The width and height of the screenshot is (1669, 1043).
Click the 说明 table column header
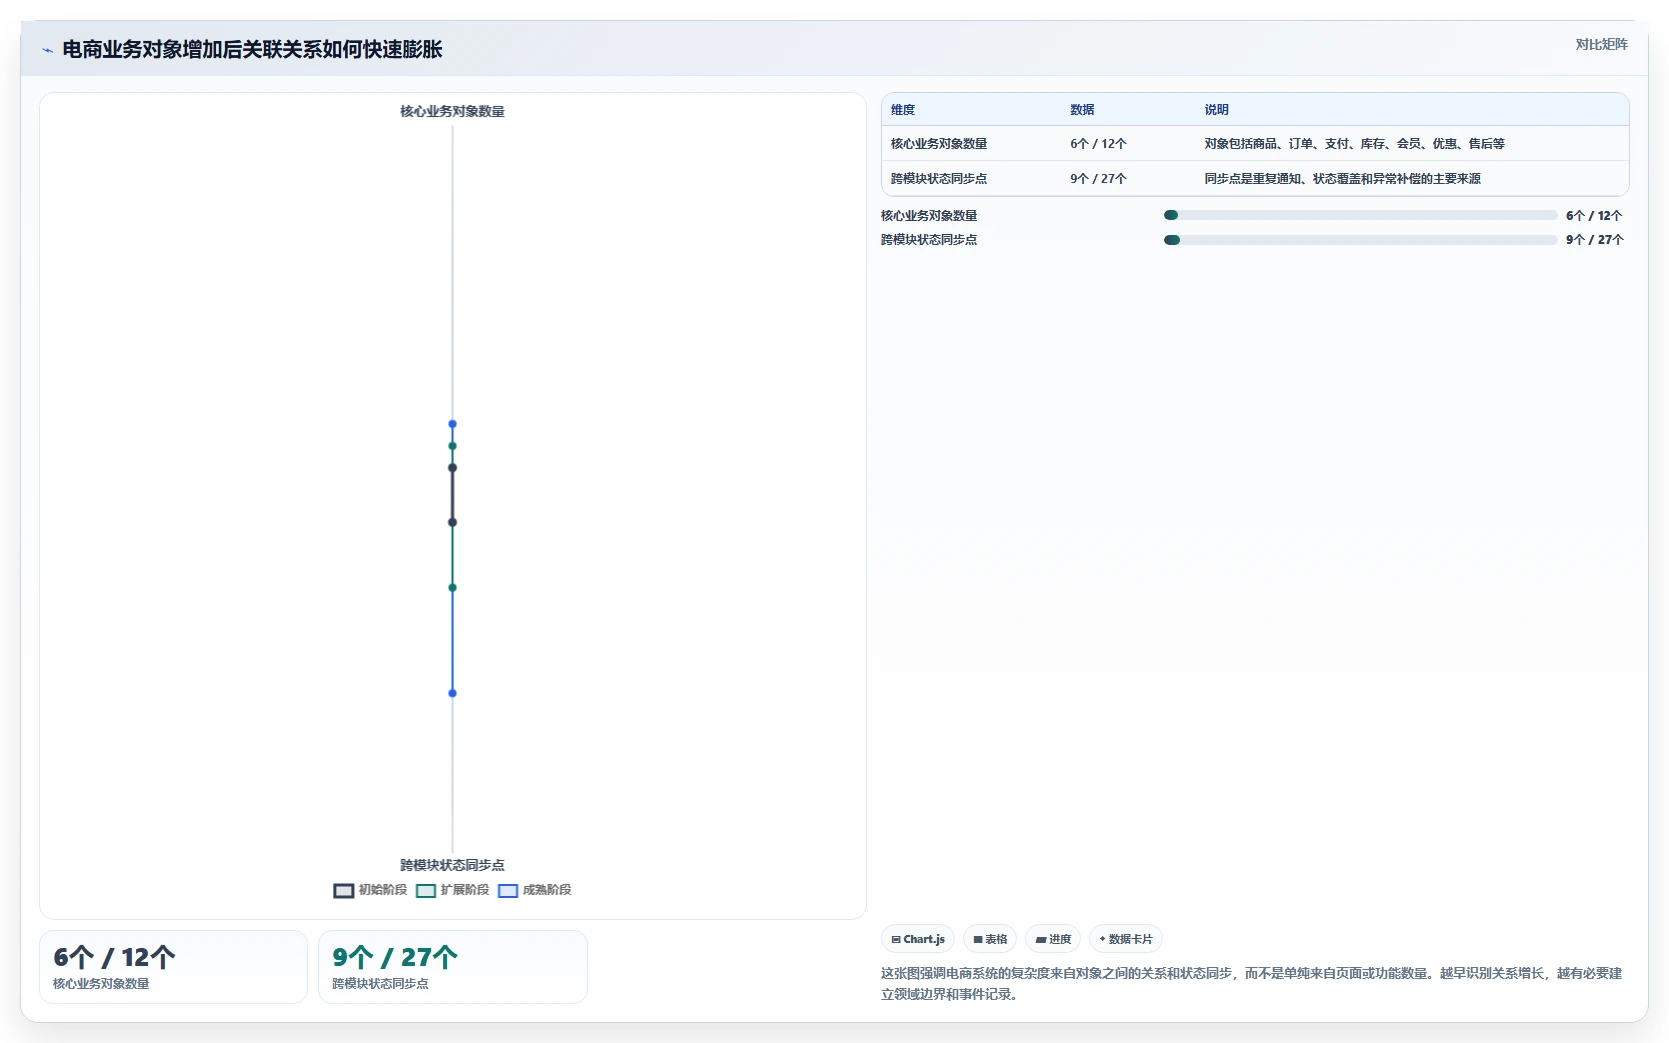point(1216,110)
